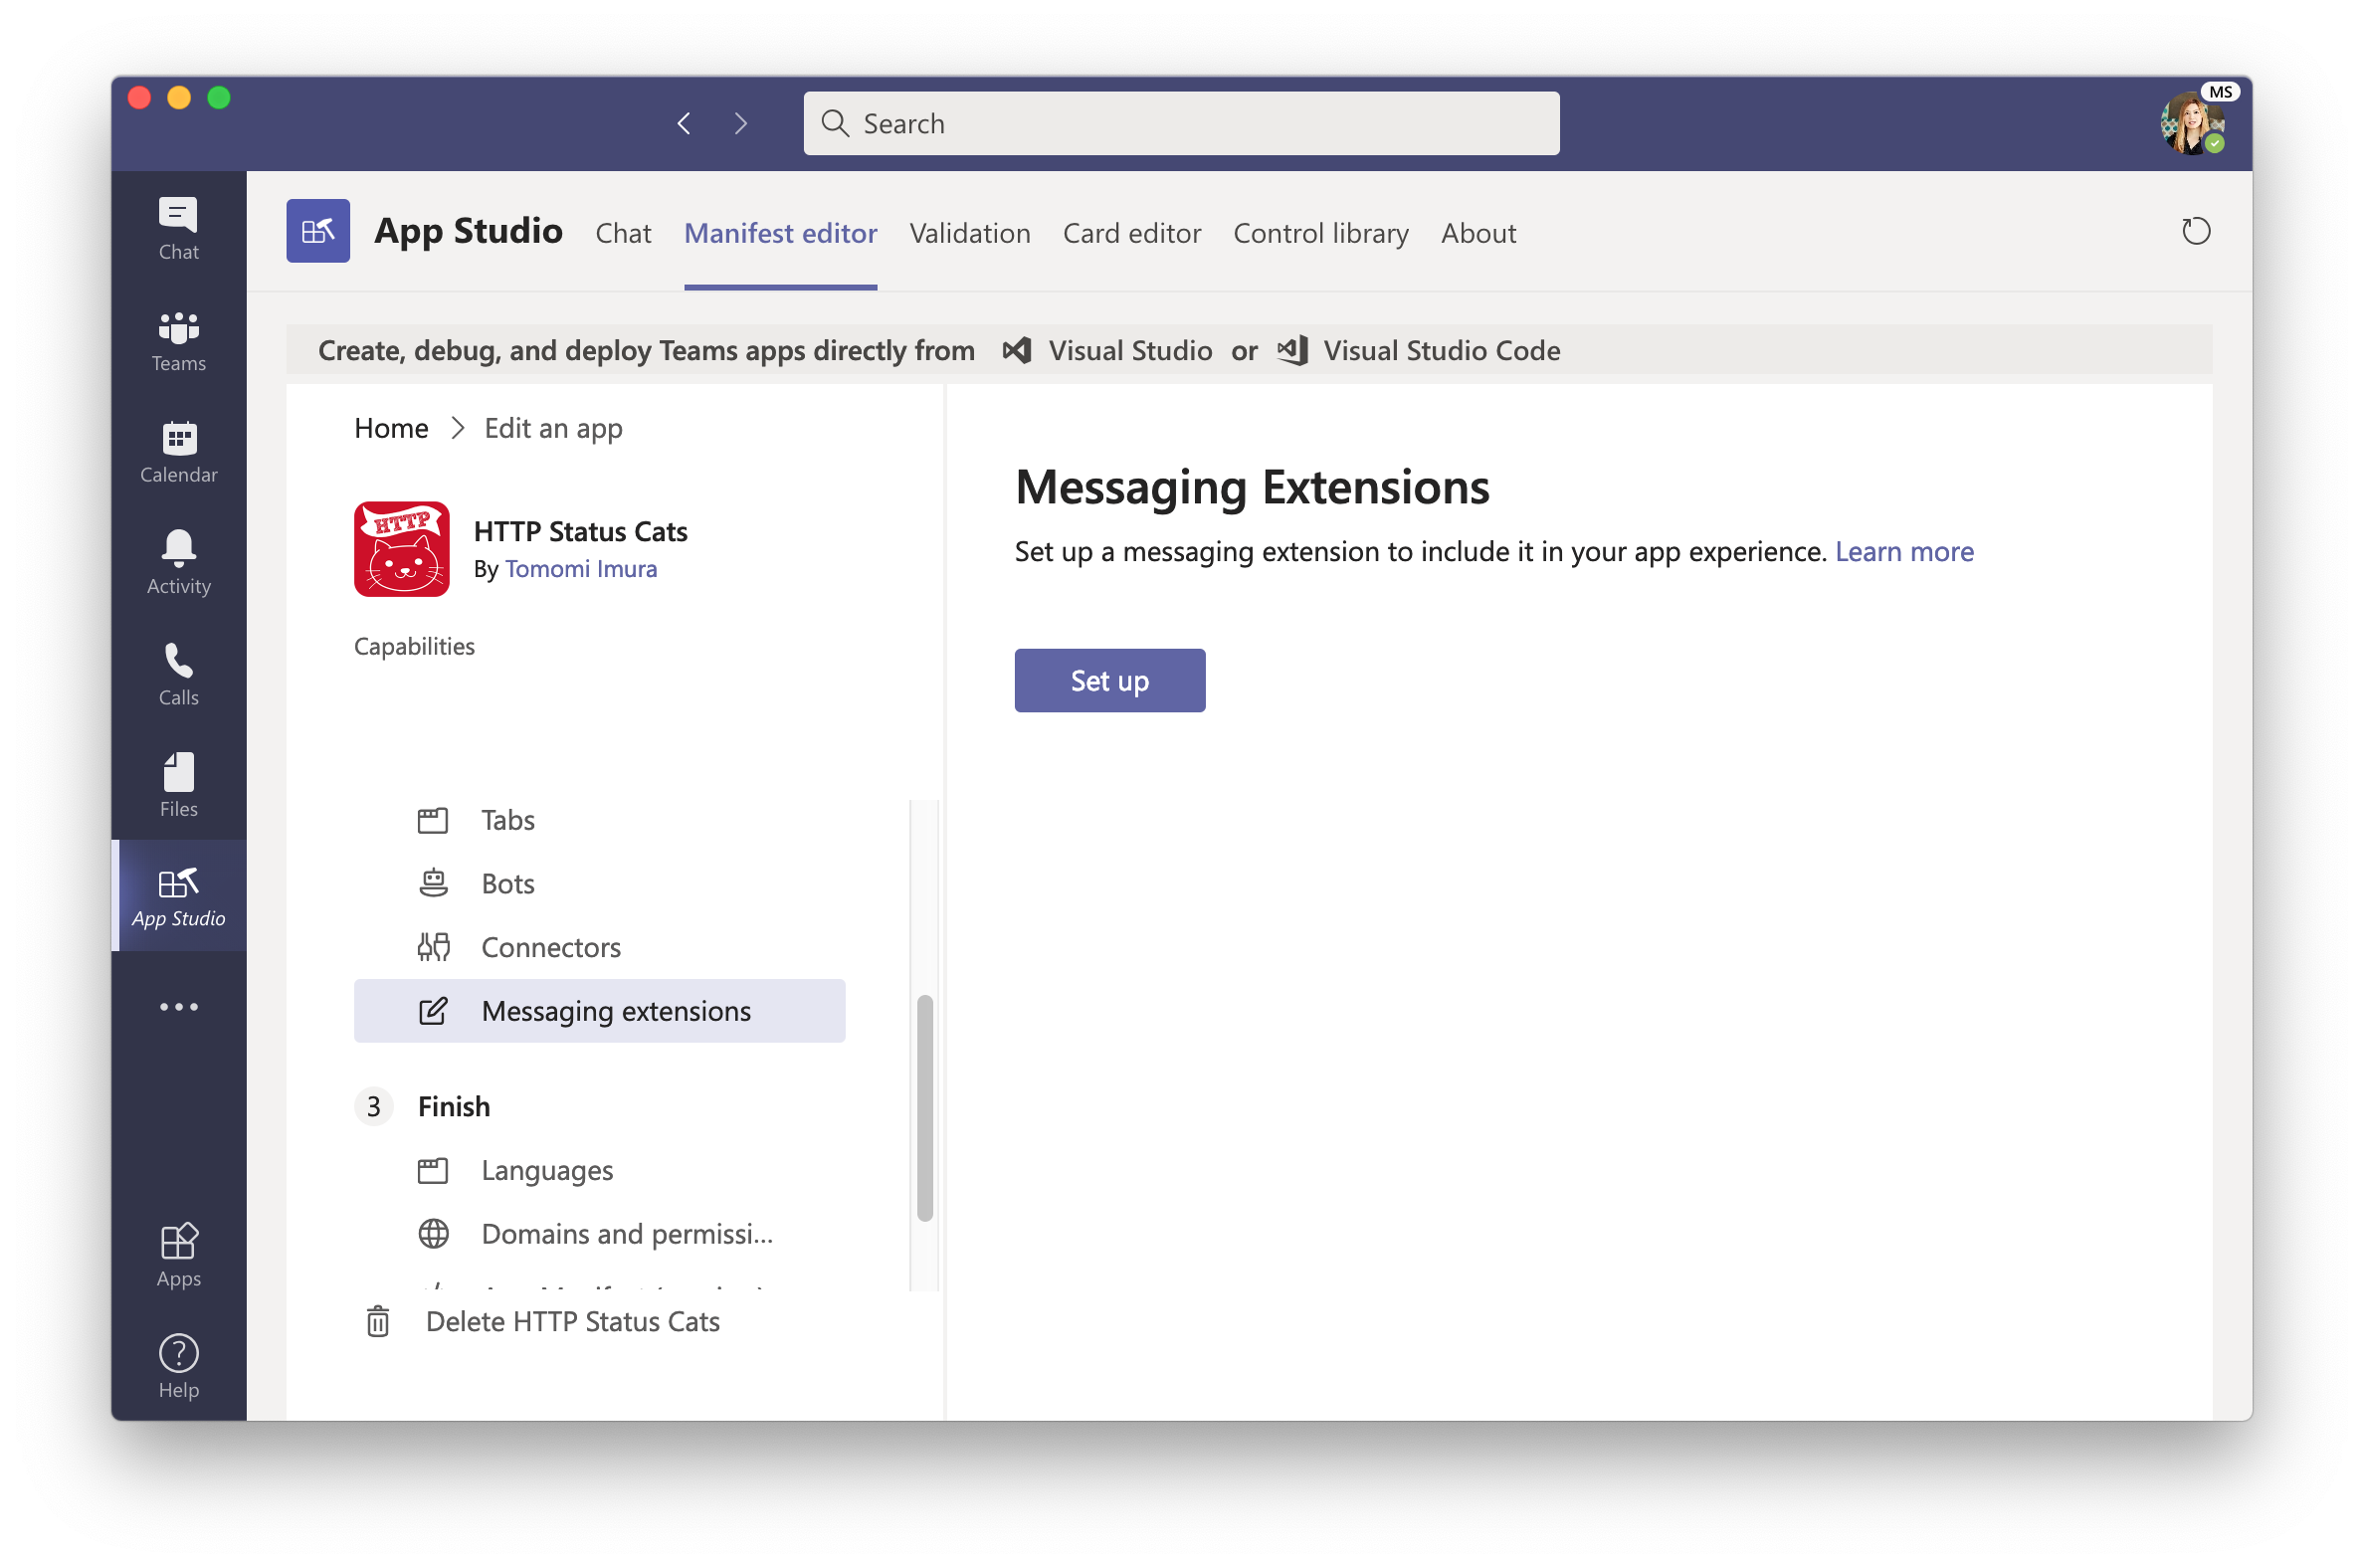
Task: Open the Teams sidebar icon
Action: click(178, 340)
